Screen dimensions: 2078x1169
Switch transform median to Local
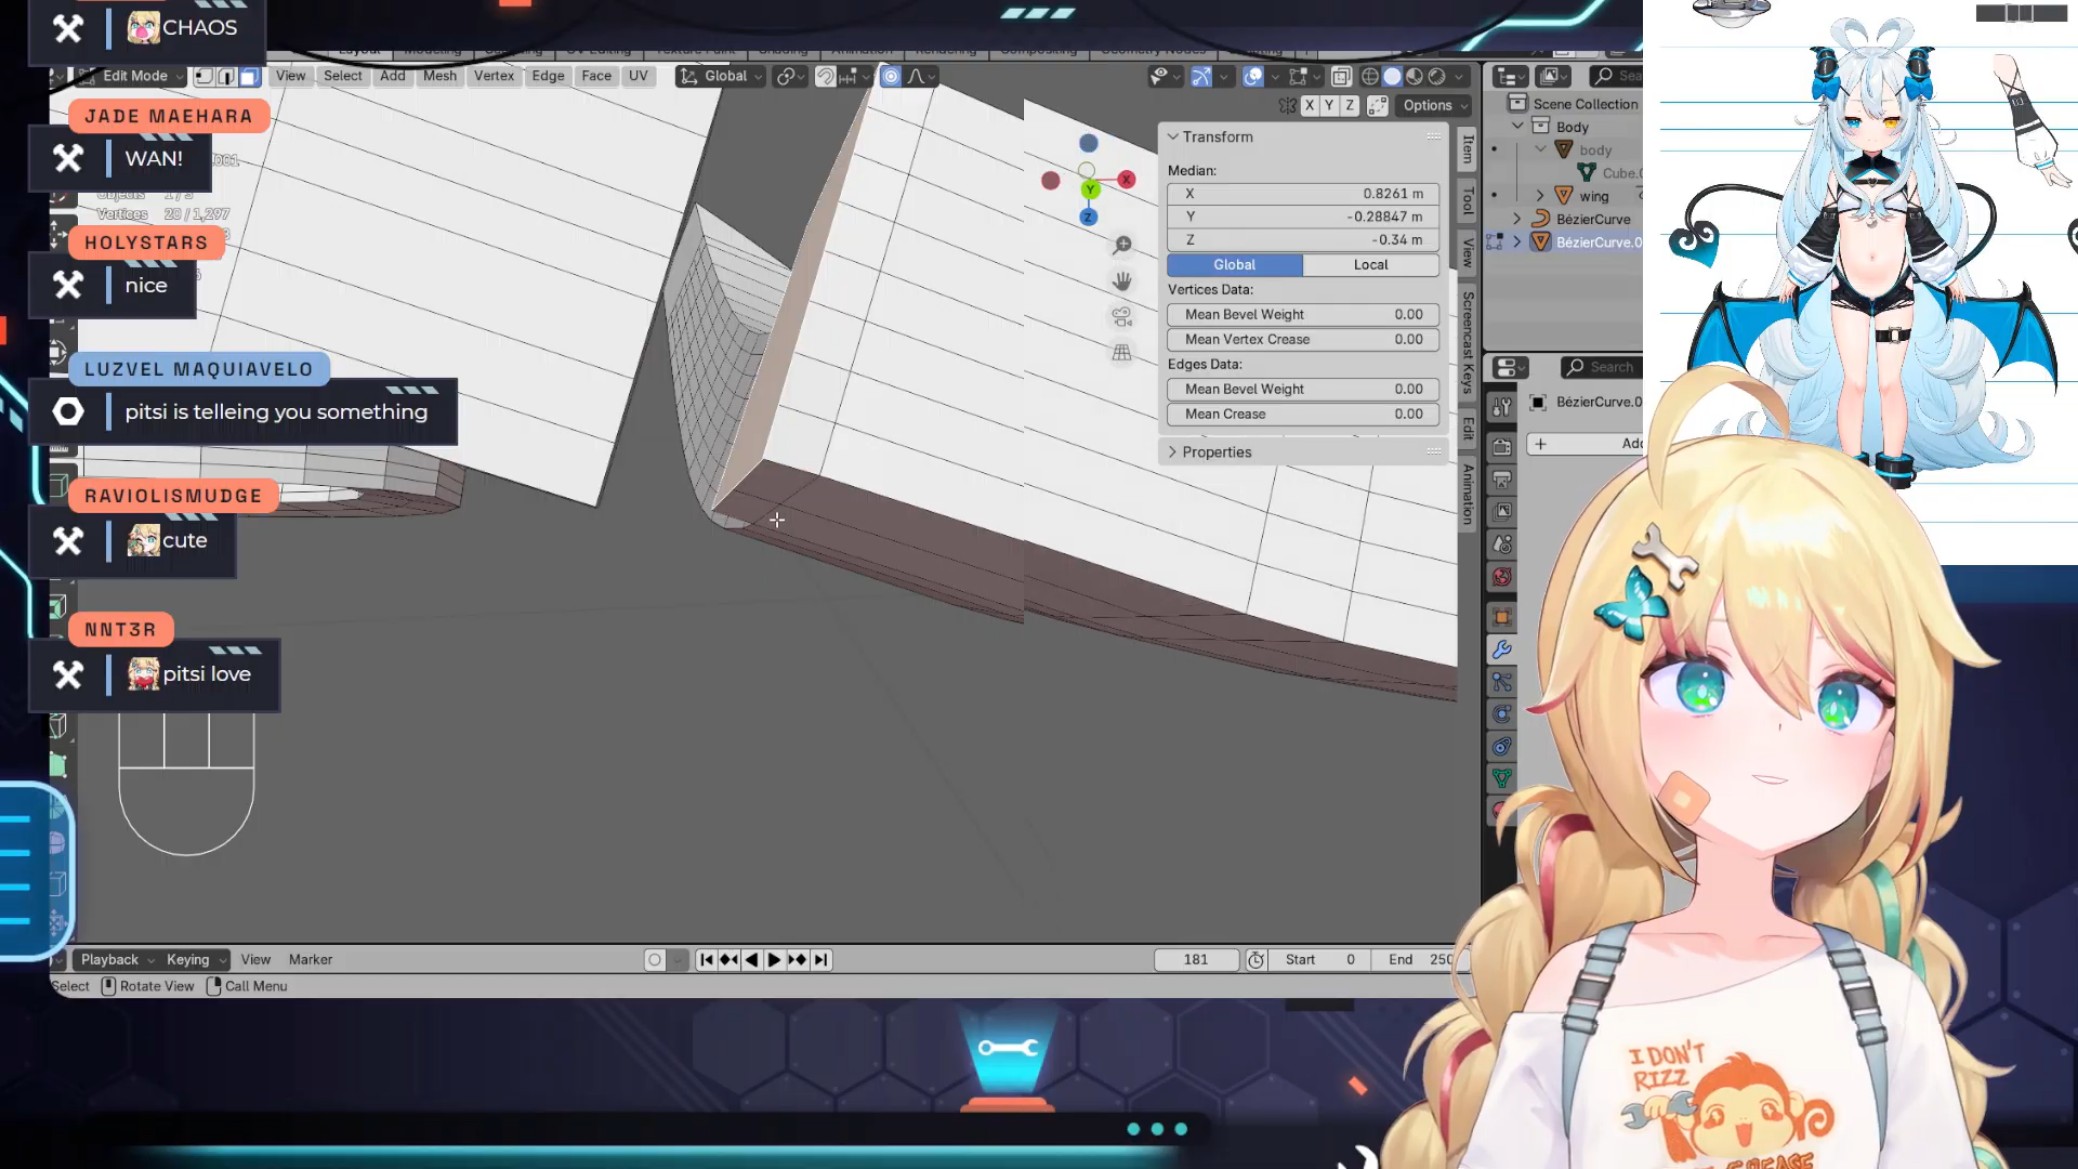[x=1370, y=265]
